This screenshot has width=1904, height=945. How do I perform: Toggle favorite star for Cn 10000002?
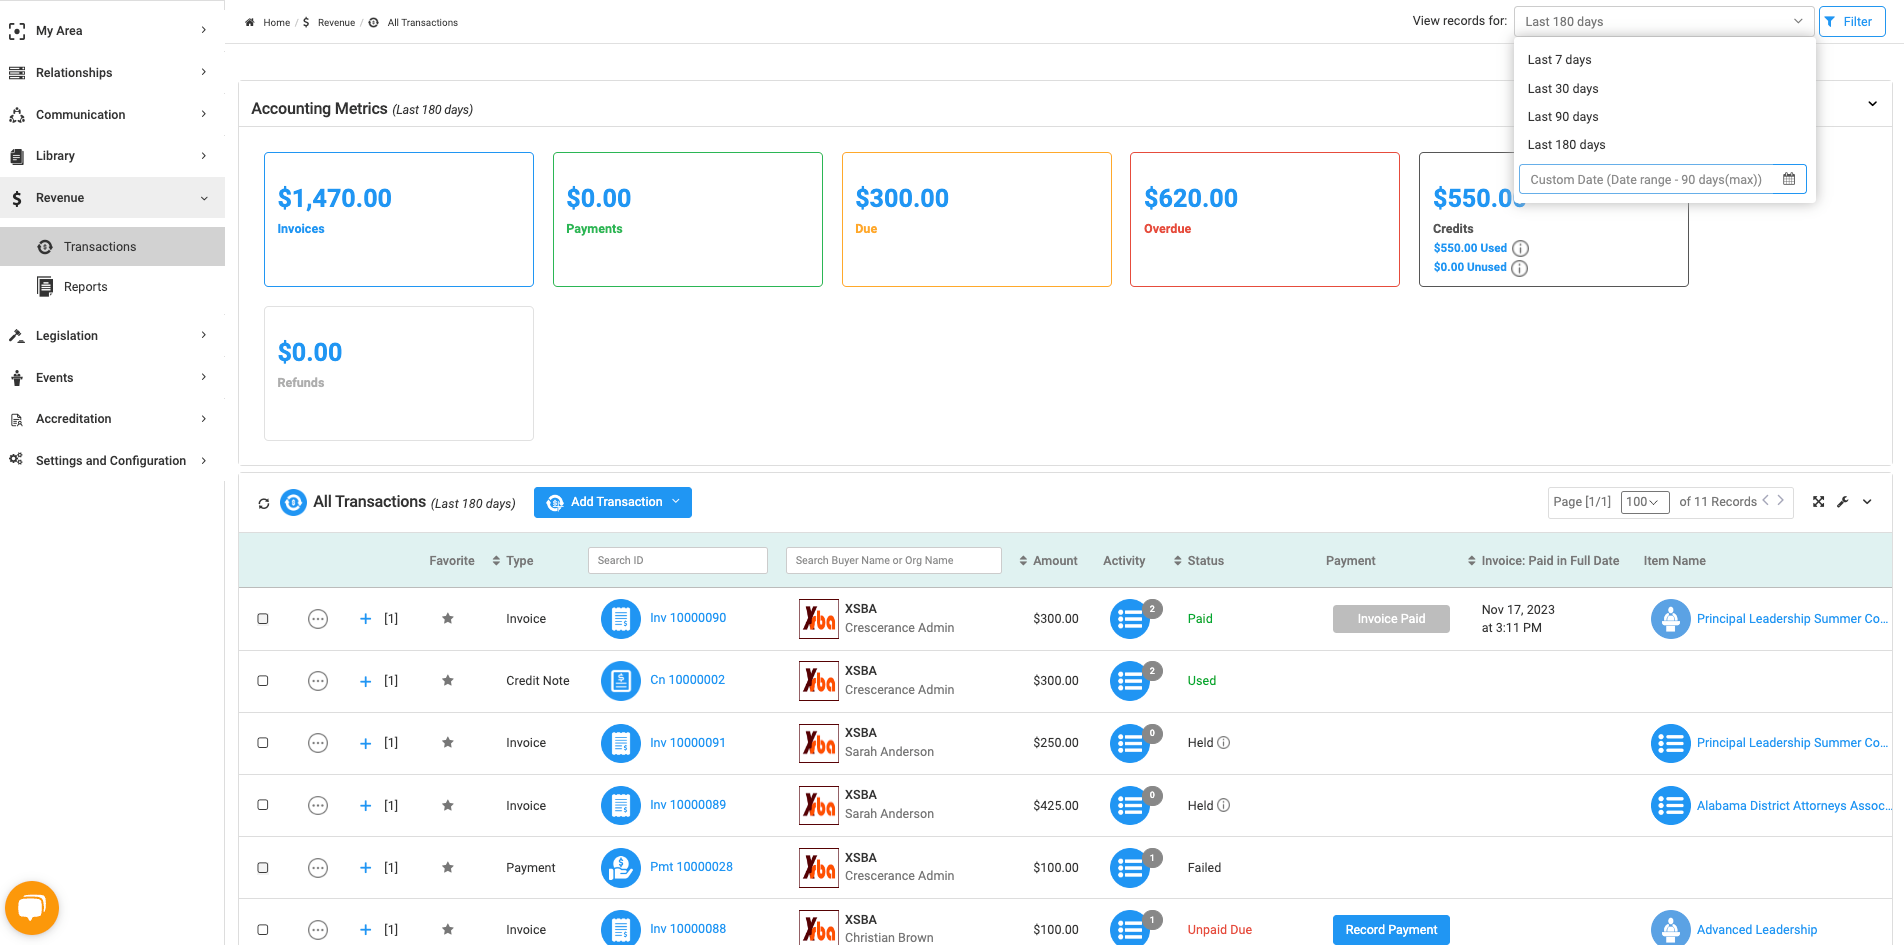click(448, 681)
